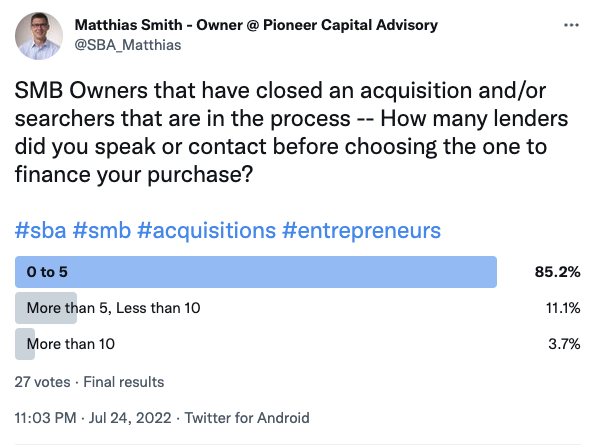Click the 11.1% result value
596x445 pixels.
point(563,308)
